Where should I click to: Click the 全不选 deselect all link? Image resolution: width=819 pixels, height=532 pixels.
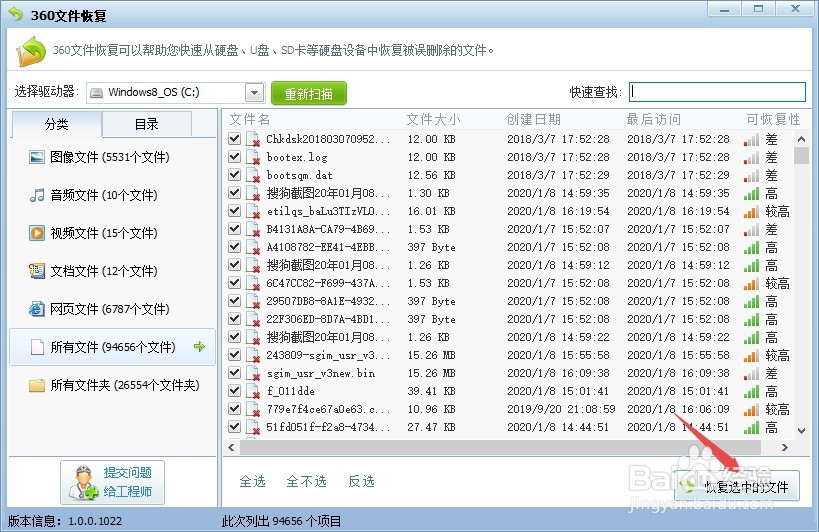click(307, 481)
